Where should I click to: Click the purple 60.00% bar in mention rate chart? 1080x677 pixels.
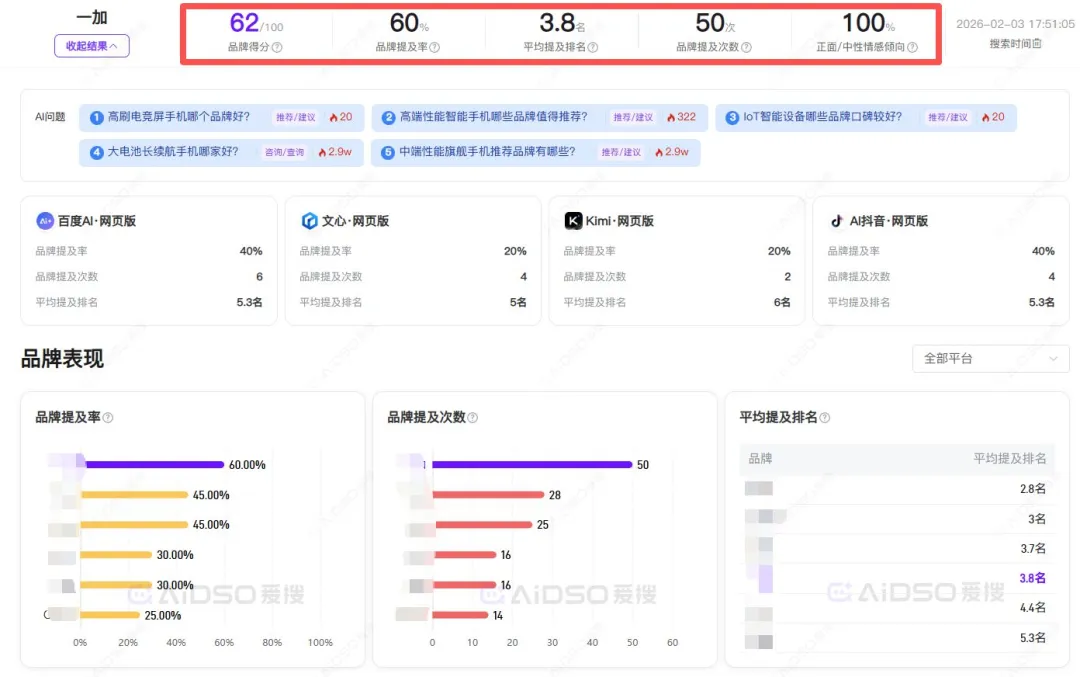click(154, 464)
